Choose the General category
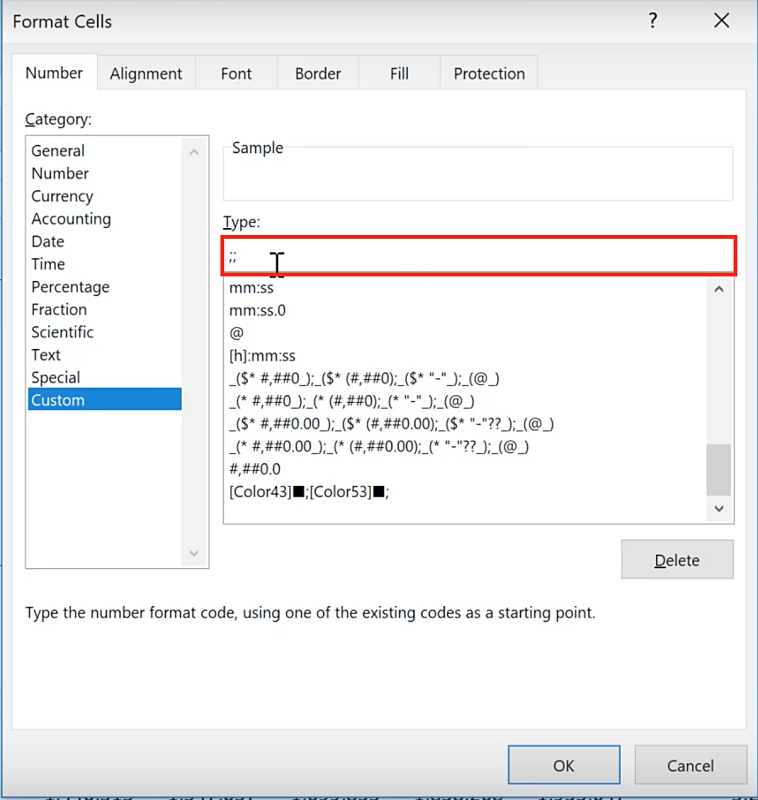 click(x=58, y=151)
